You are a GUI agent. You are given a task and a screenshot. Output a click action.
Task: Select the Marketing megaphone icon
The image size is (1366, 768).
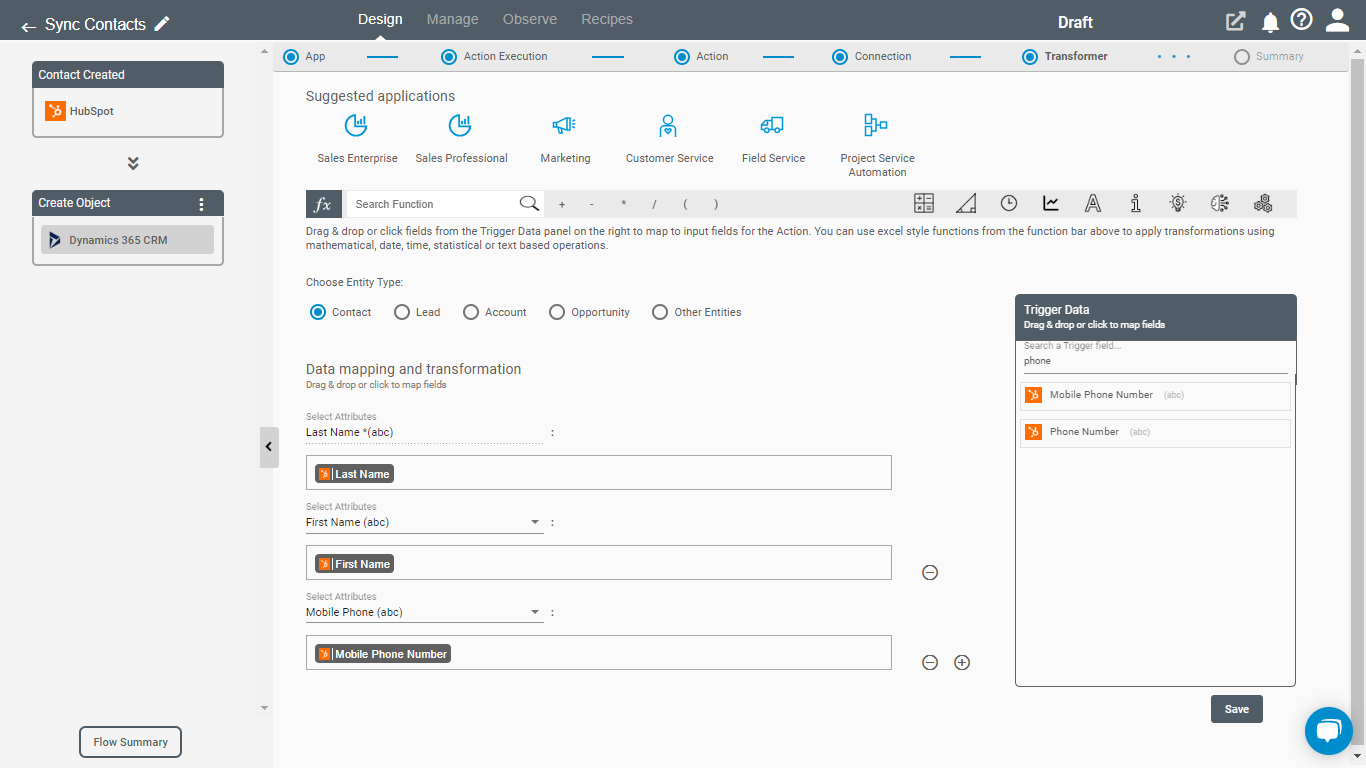click(564, 125)
